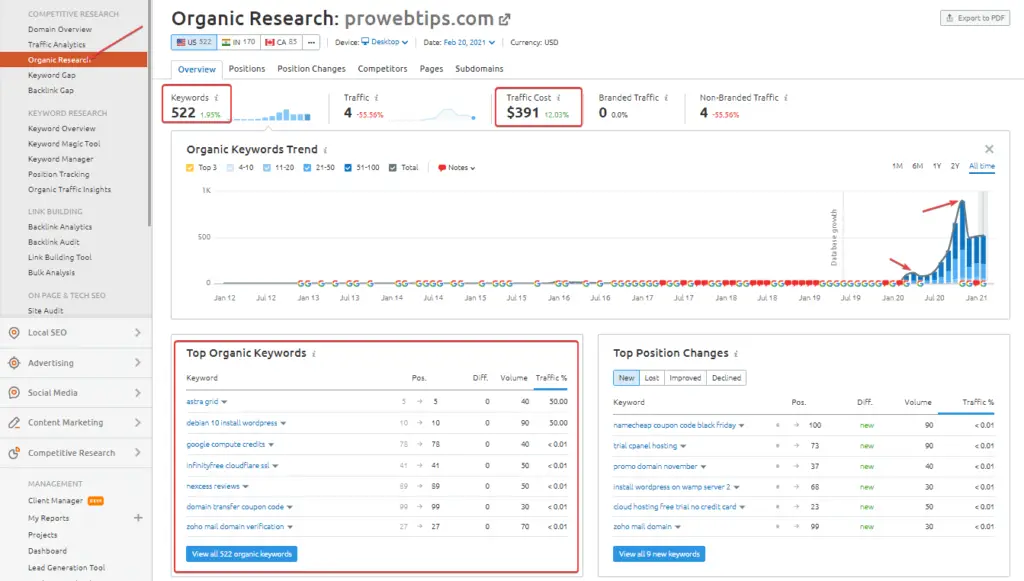Image resolution: width=1024 pixels, height=581 pixels.
Task: Click the Local SEO pin icon
Action: click(14, 333)
